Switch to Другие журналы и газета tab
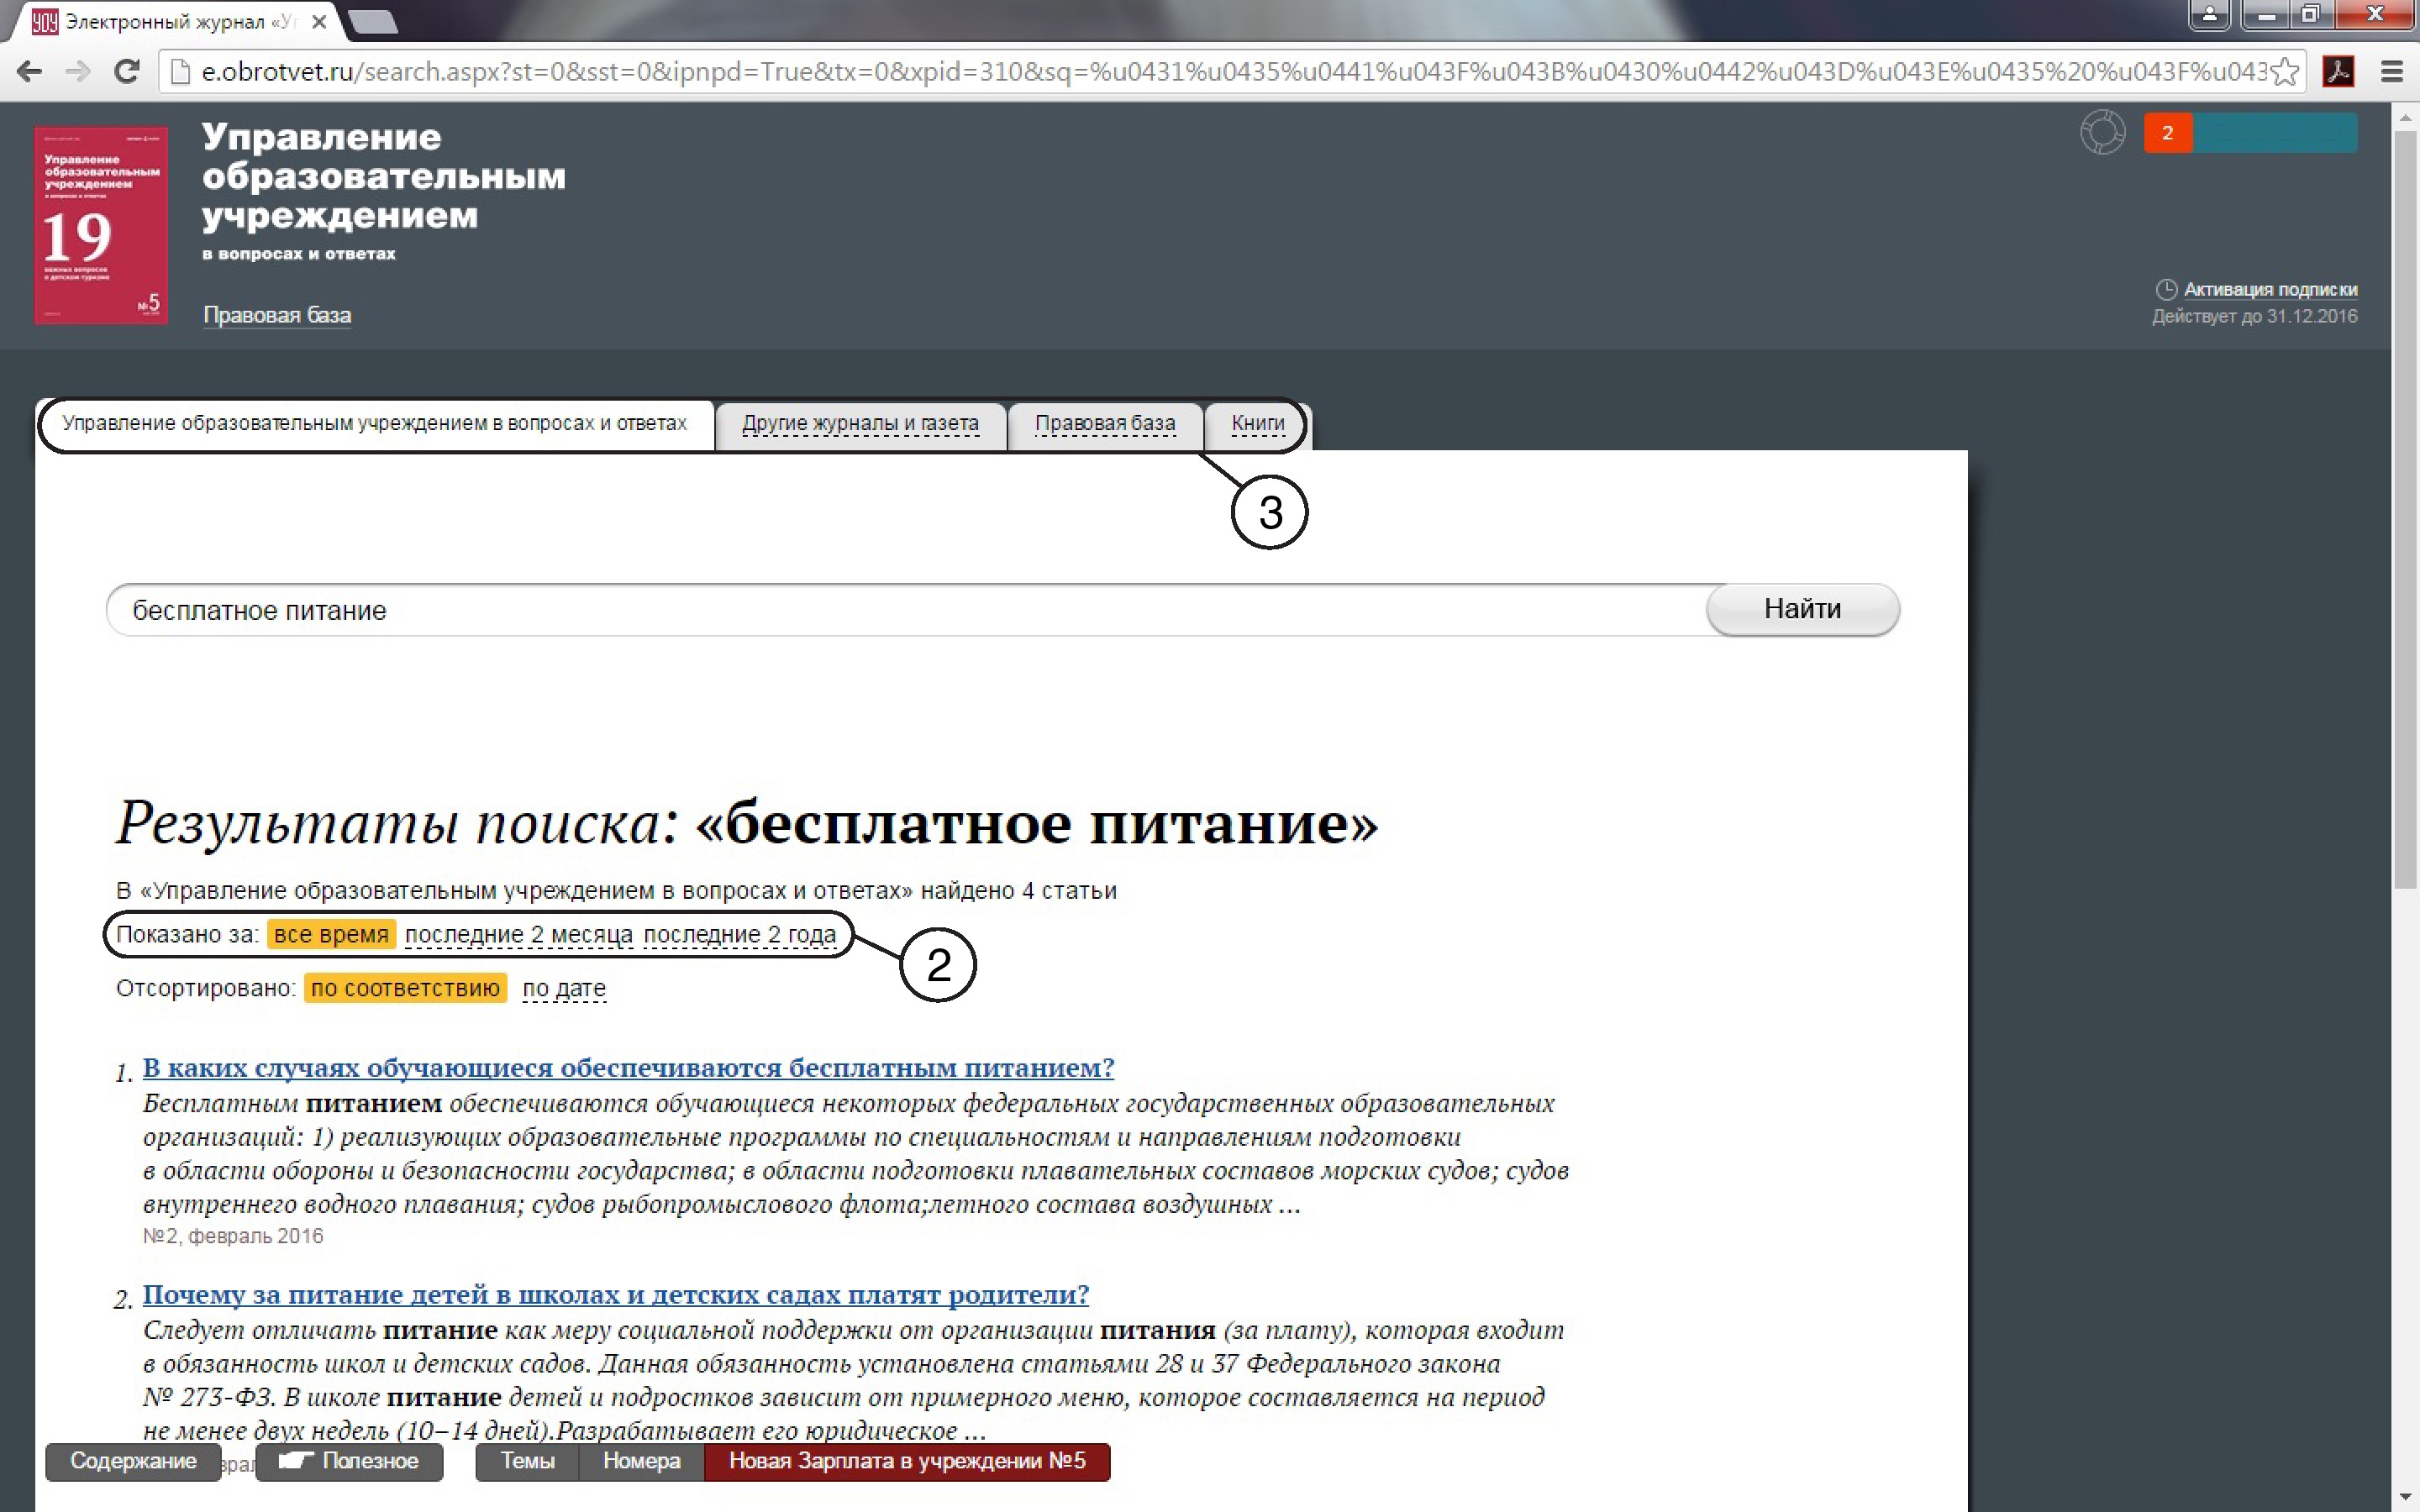 (860, 423)
